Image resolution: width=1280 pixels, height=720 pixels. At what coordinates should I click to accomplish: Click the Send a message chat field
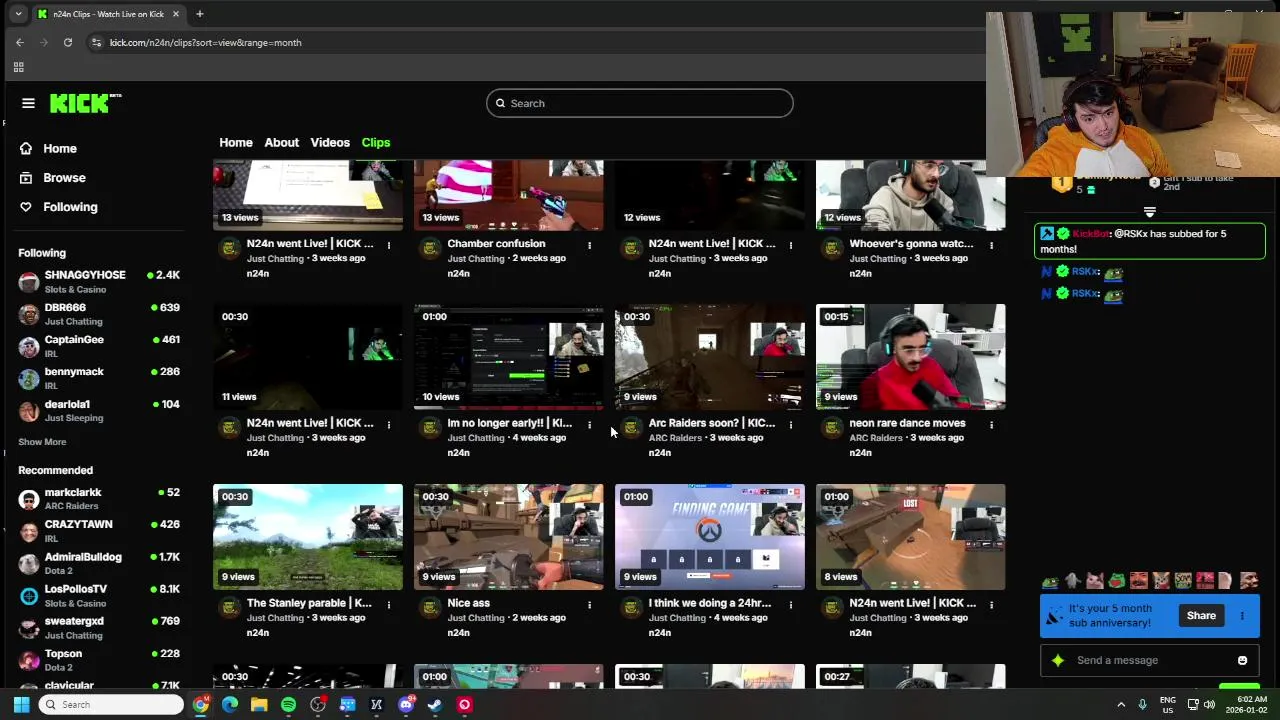[x=1150, y=660]
